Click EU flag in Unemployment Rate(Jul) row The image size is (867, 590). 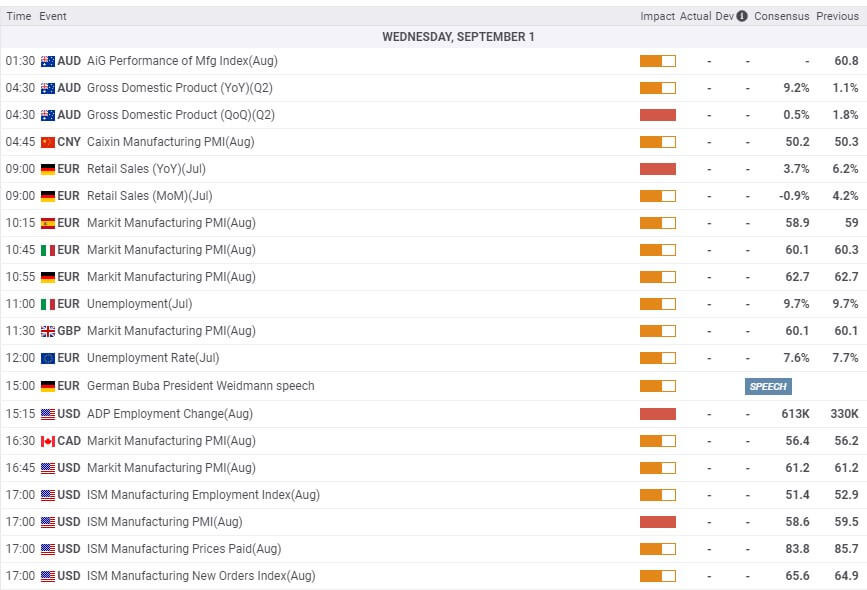click(x=48, y=358)
